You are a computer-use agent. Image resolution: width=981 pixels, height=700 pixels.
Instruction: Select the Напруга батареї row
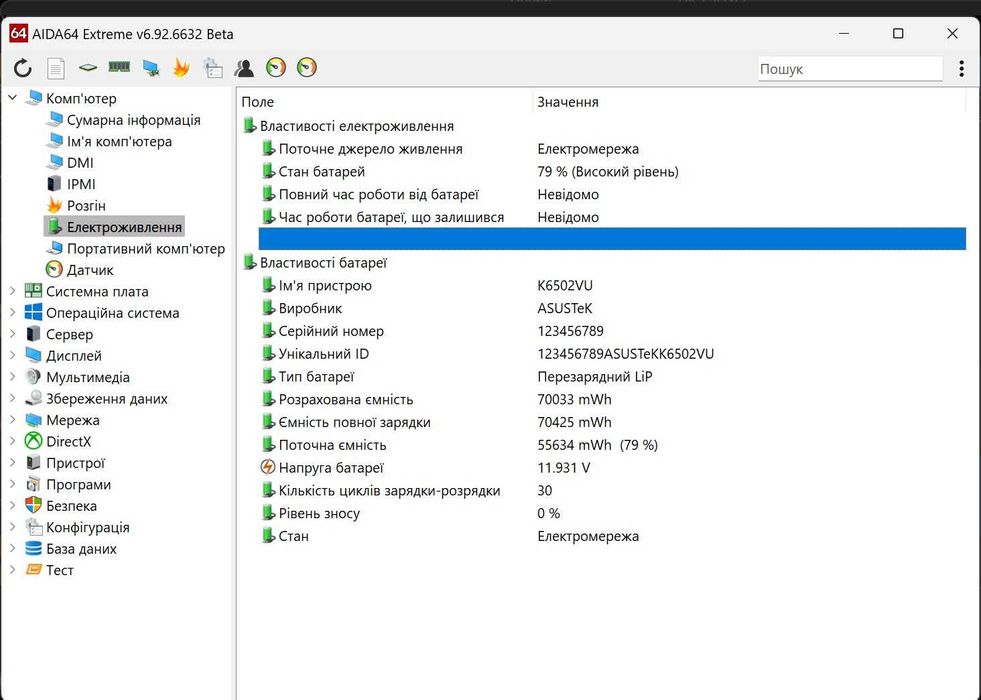pos(331,468)
